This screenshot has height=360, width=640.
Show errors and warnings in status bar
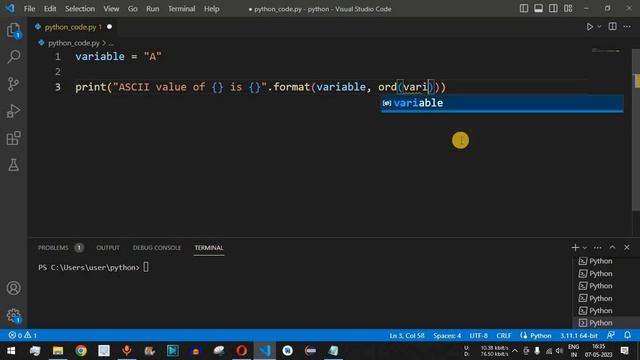pos(23,336)
